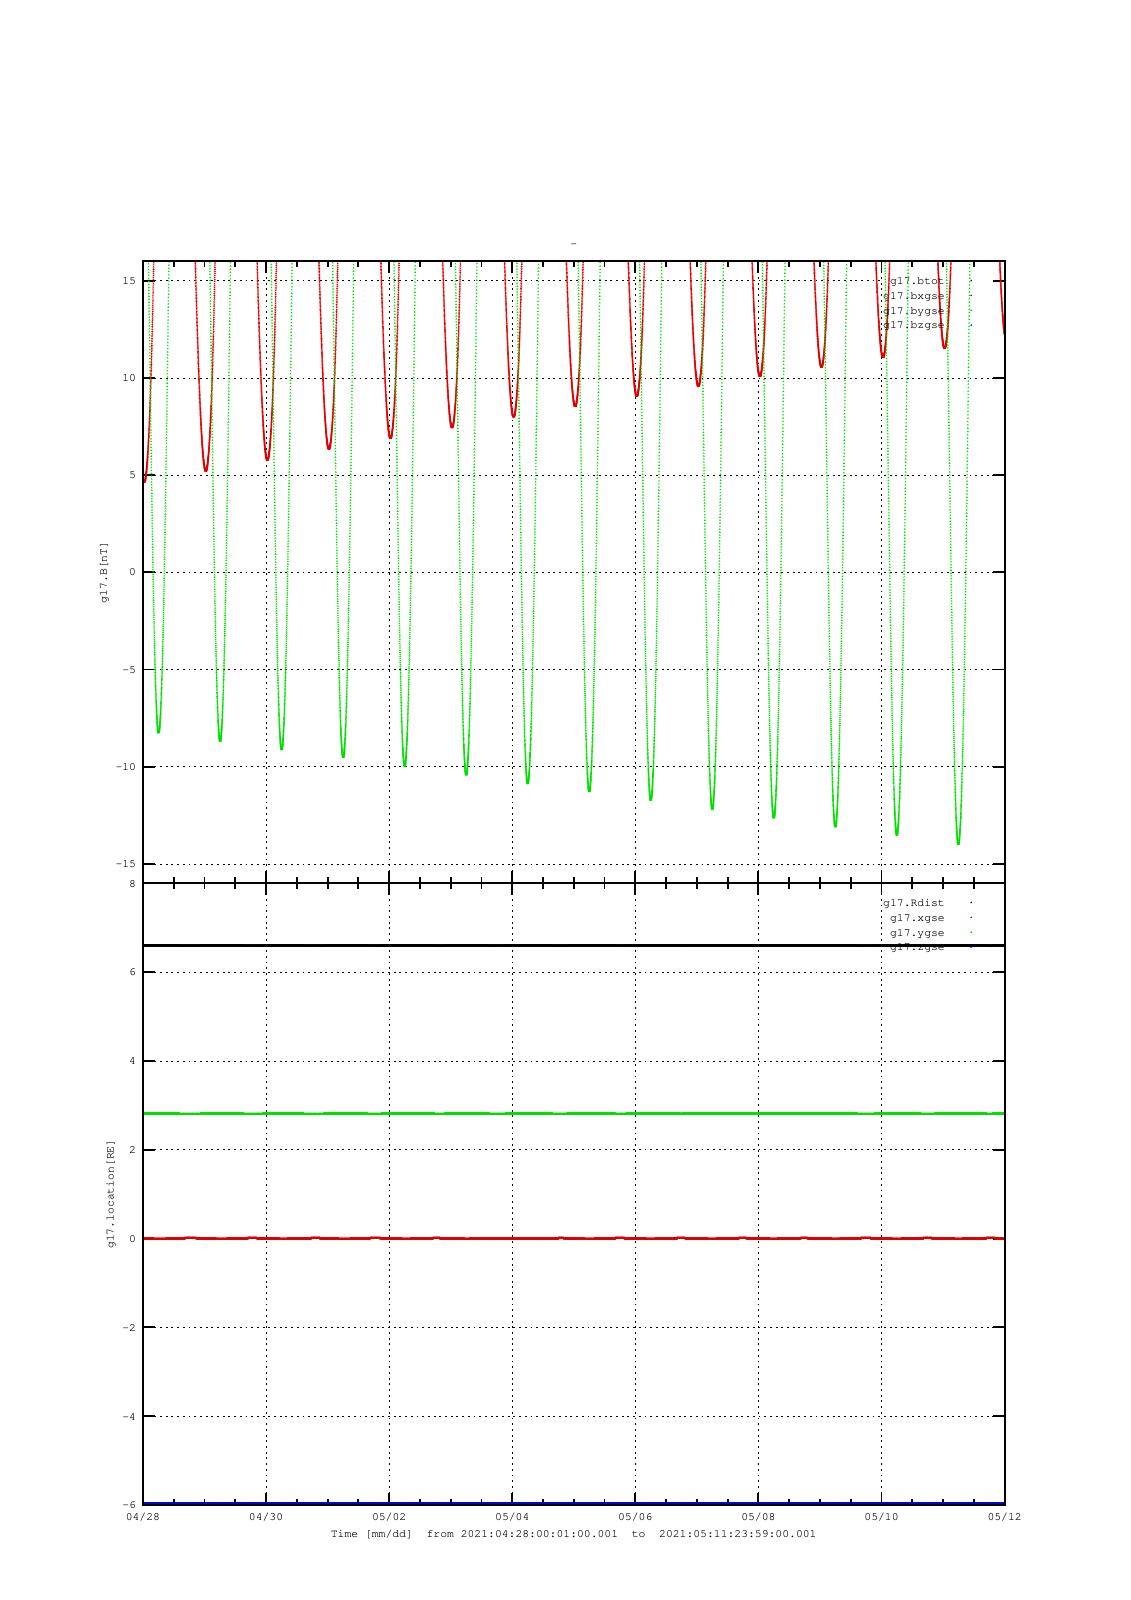Click the -6 tick on location axis
The width and height of the screenshot is (1131, 1600).
[129, 1505]
